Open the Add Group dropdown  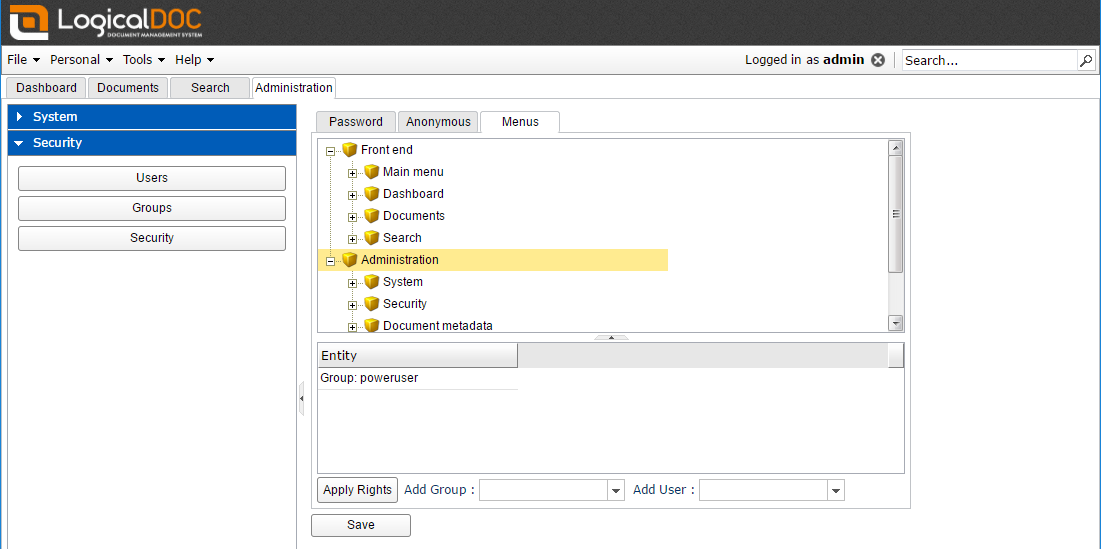pyautogui.click(x=616, y=490)
